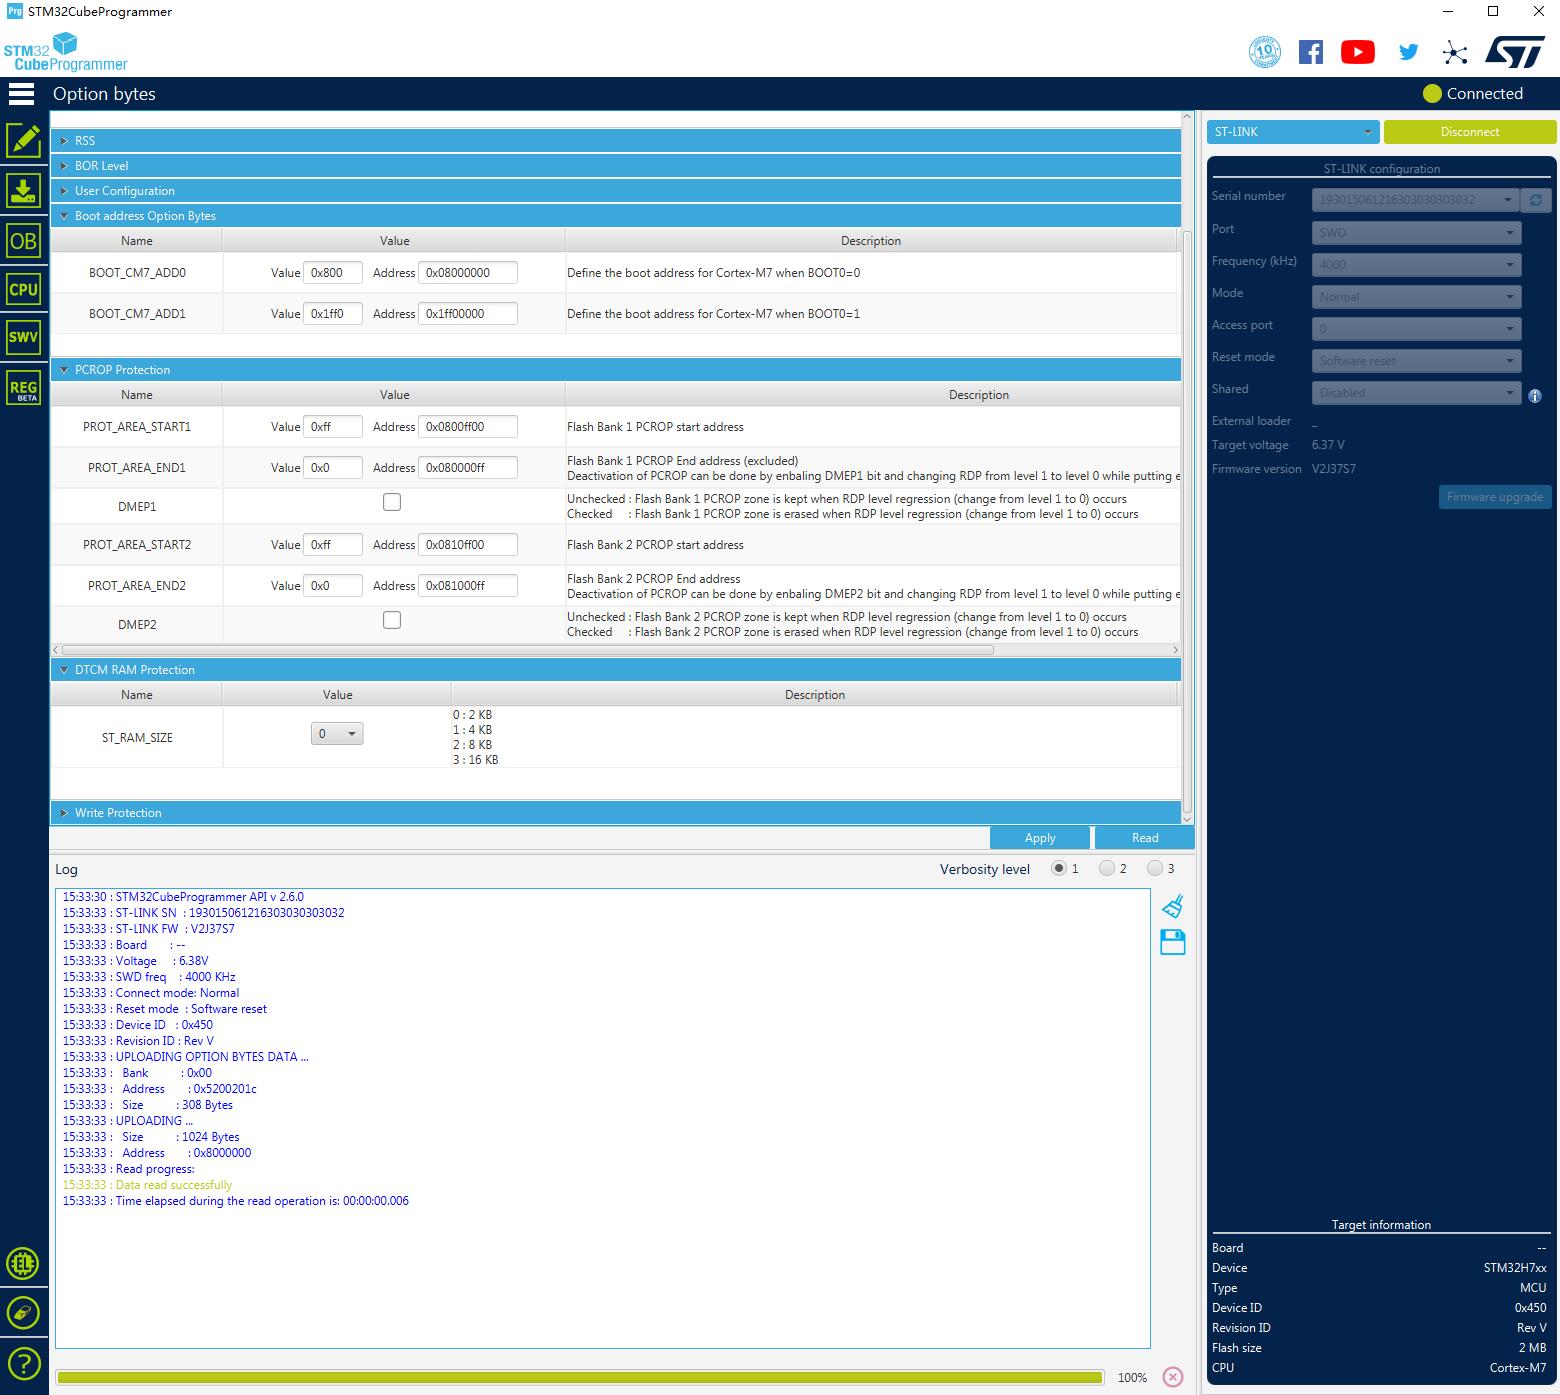
Task: Collapse the DTCM RAM Protection section
Action: 616,670
